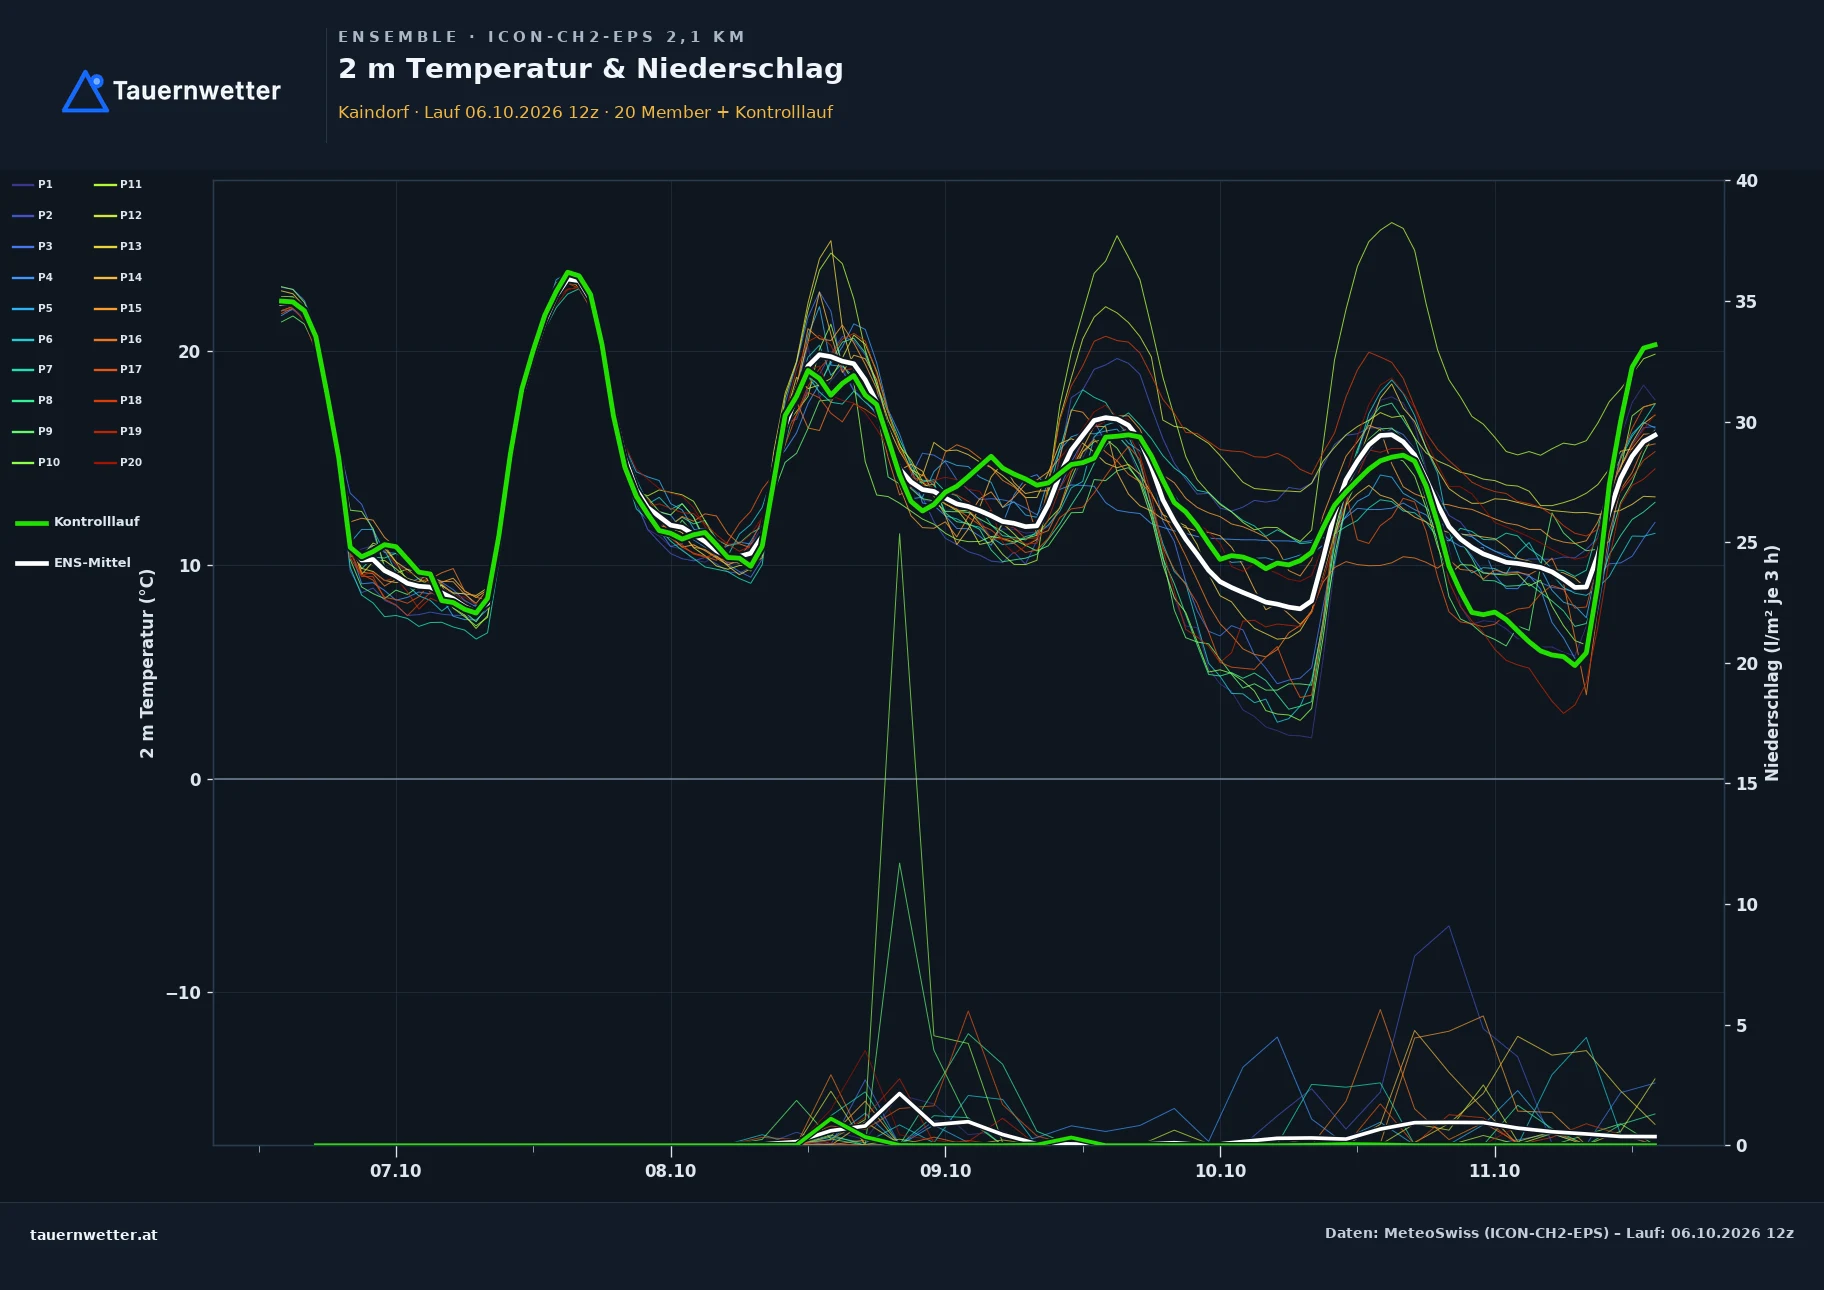The width and height of the screenshot is (1824, 1290).
Task: Click the P1 legend entry
Action: point(33,185)
